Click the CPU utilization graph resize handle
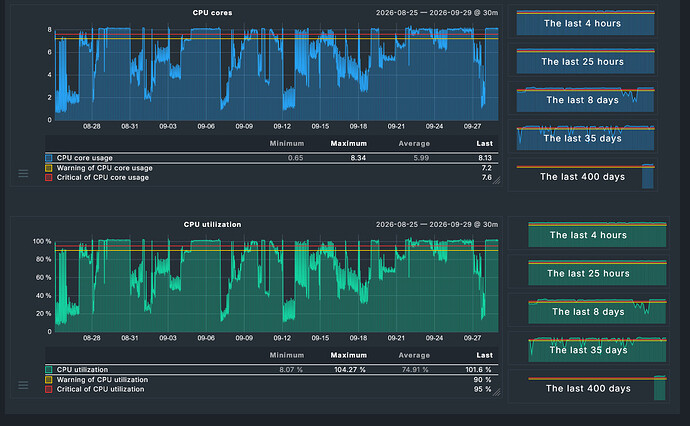Viewport: 690px width, 426px height. coord(496,392)
